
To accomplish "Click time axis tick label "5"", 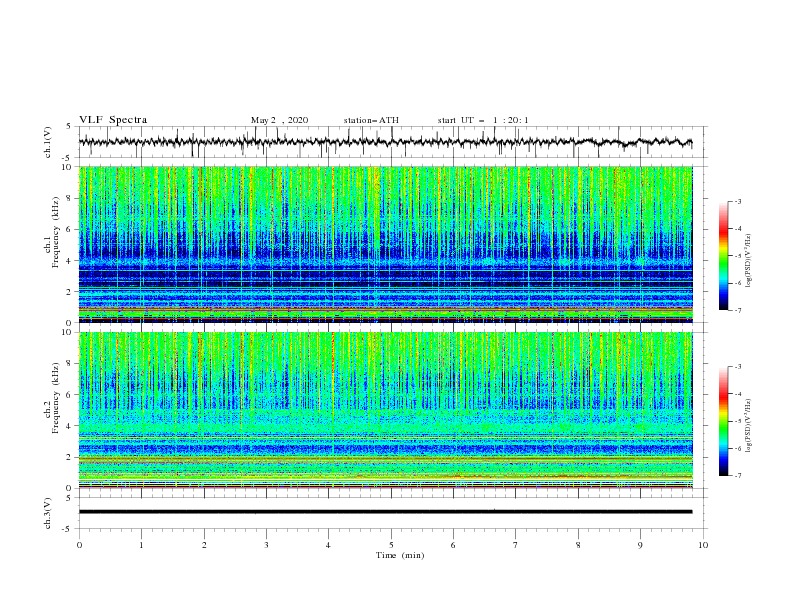I will pyautogui.click(x=391, y=545).
